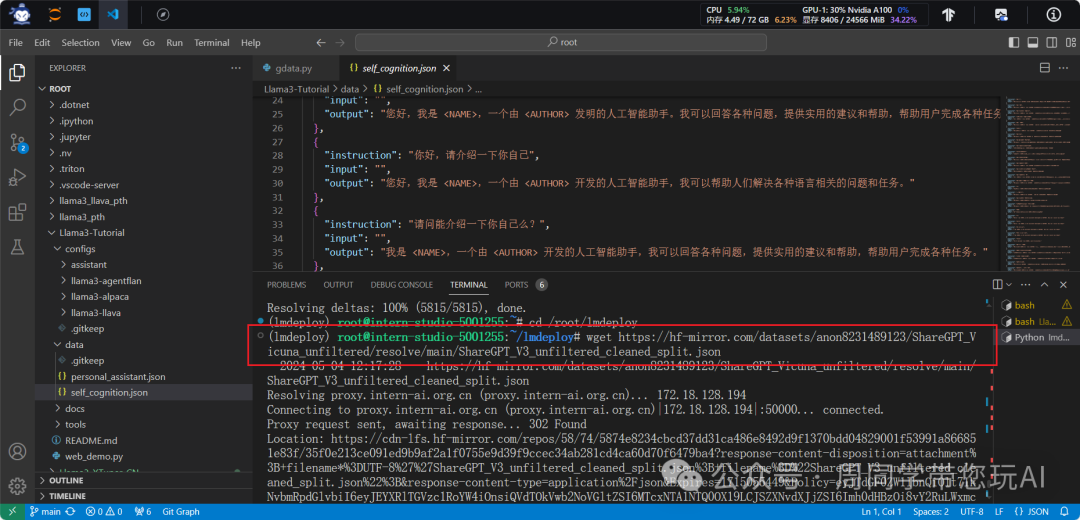Split the editor layout icon

1045,68
